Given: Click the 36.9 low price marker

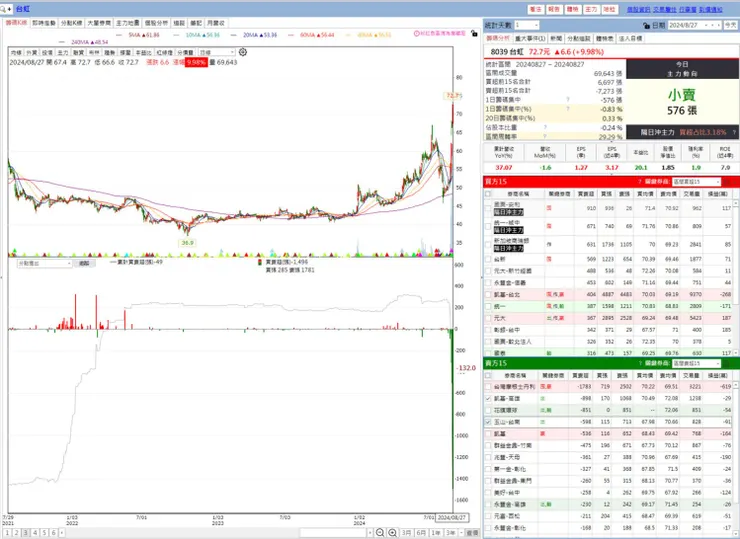Looking at the screenshot, I should tap(187, 243).
